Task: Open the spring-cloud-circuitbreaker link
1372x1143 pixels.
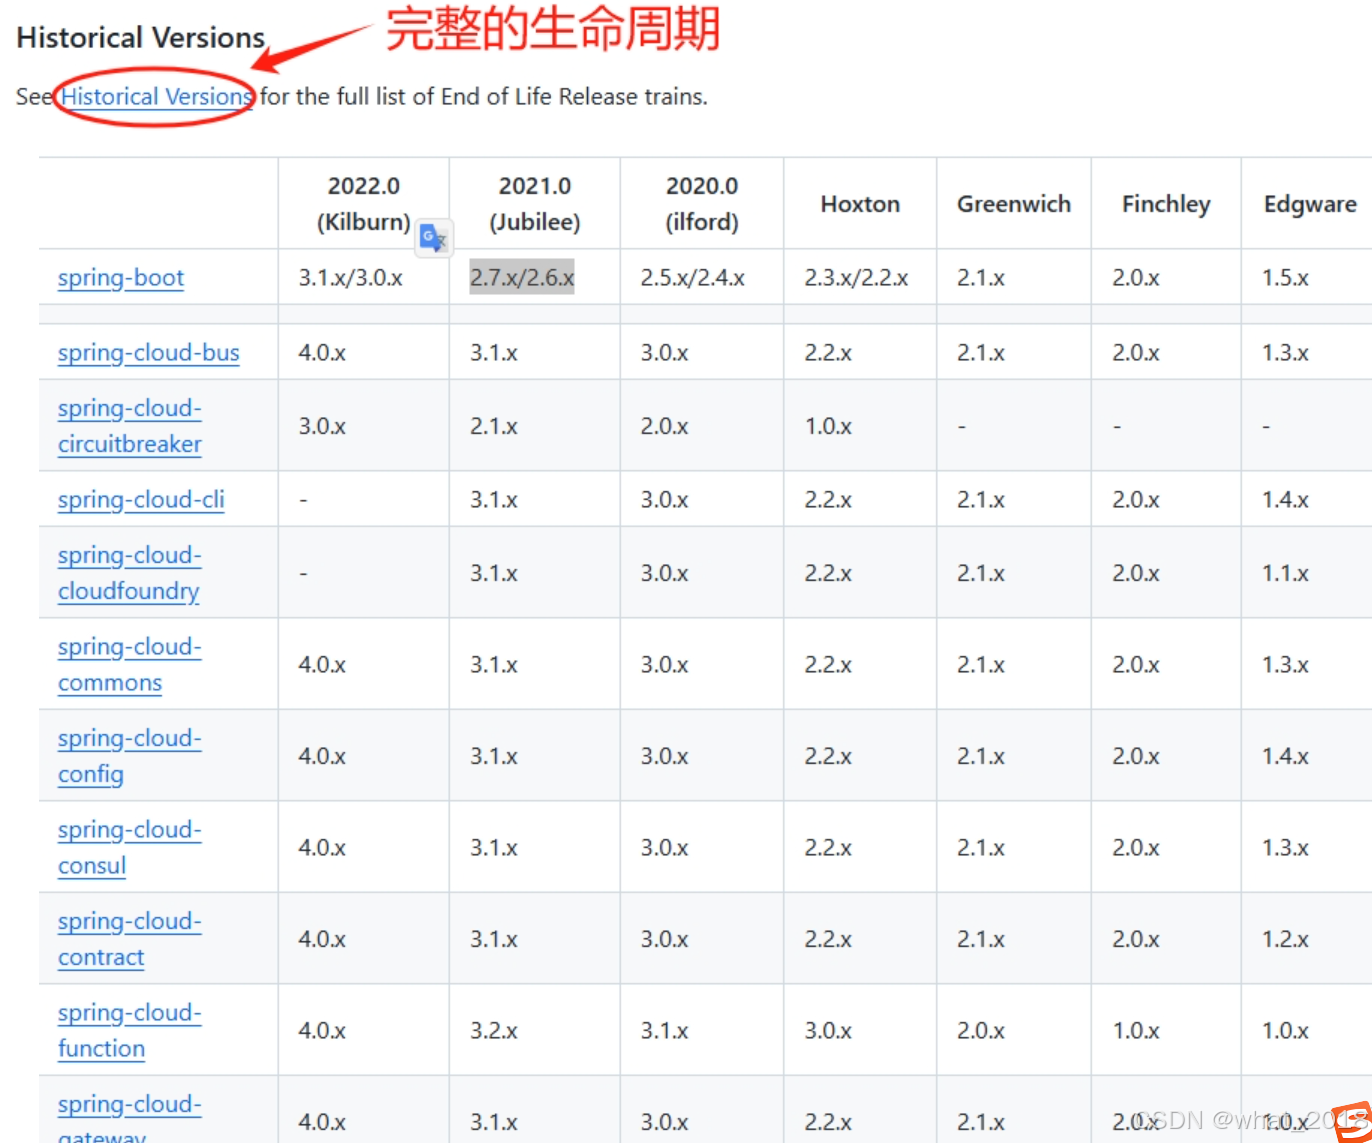Action: 130,425
